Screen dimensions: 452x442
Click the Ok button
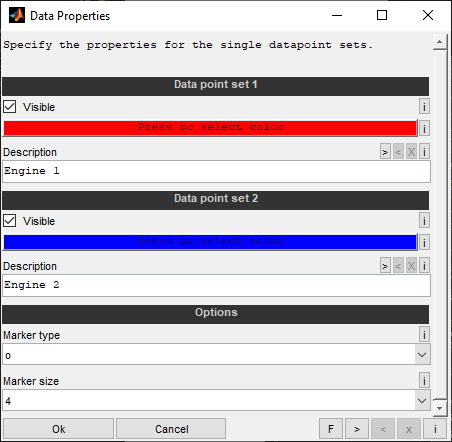tap(59, 429)
